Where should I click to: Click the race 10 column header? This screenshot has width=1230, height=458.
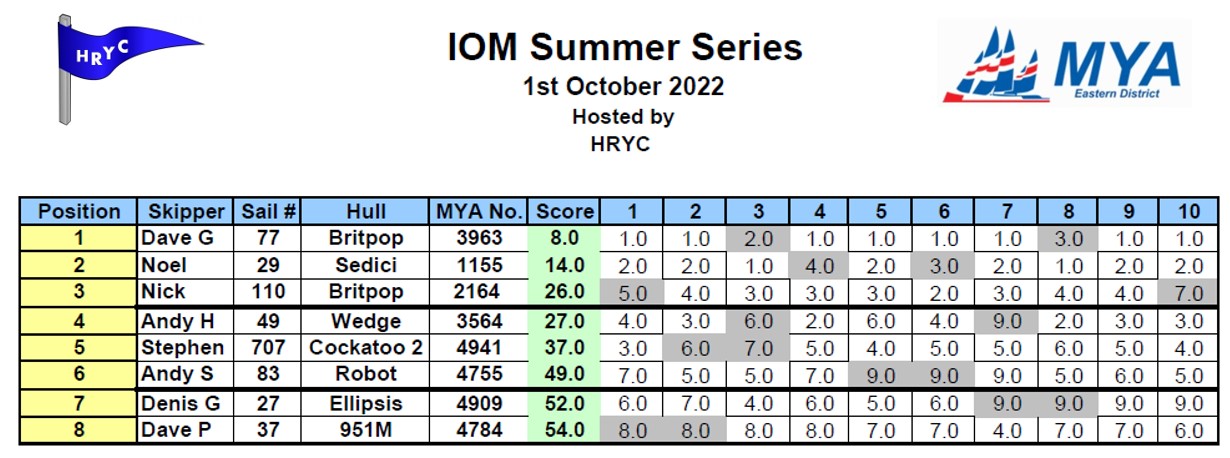(x=1190, y=212)
